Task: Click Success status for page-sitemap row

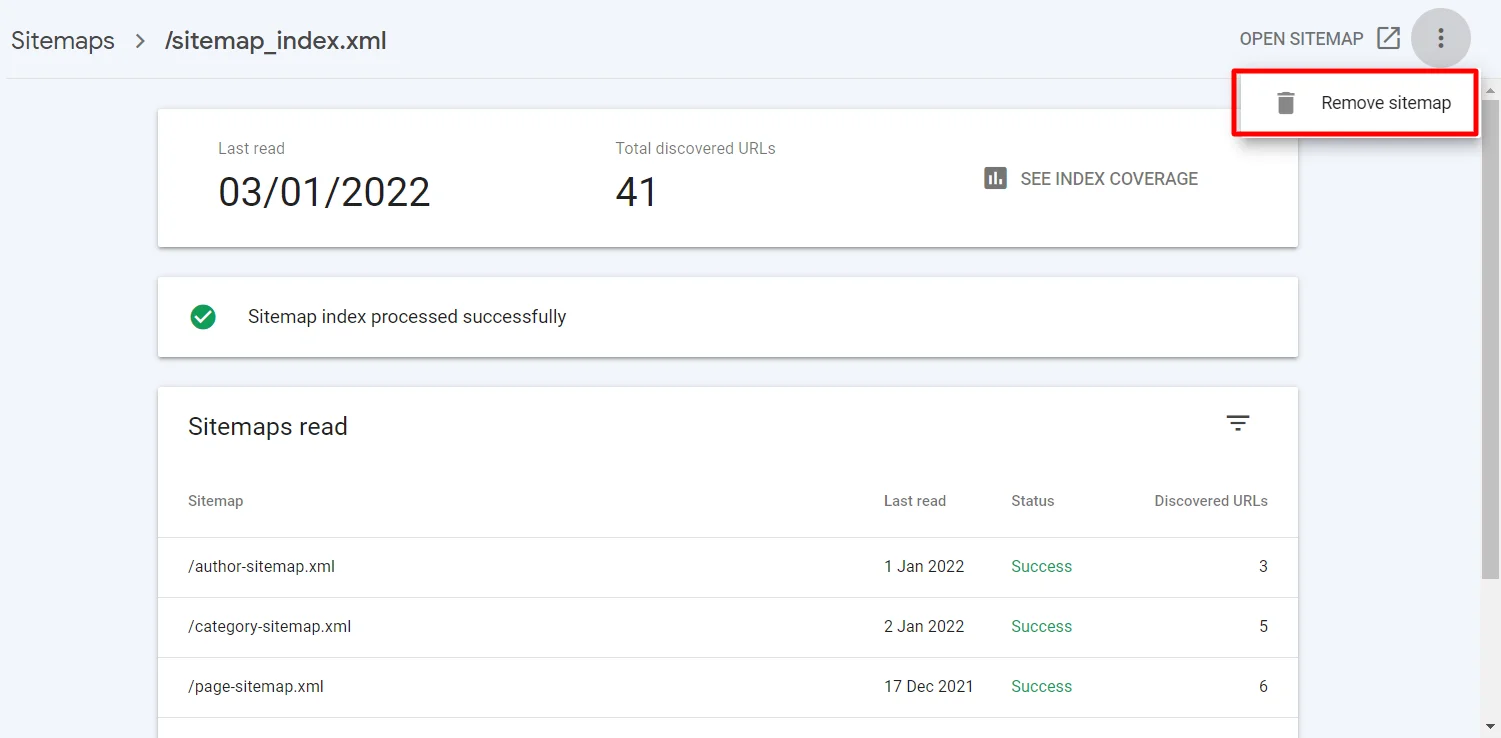Action: tap(1041, 687)
